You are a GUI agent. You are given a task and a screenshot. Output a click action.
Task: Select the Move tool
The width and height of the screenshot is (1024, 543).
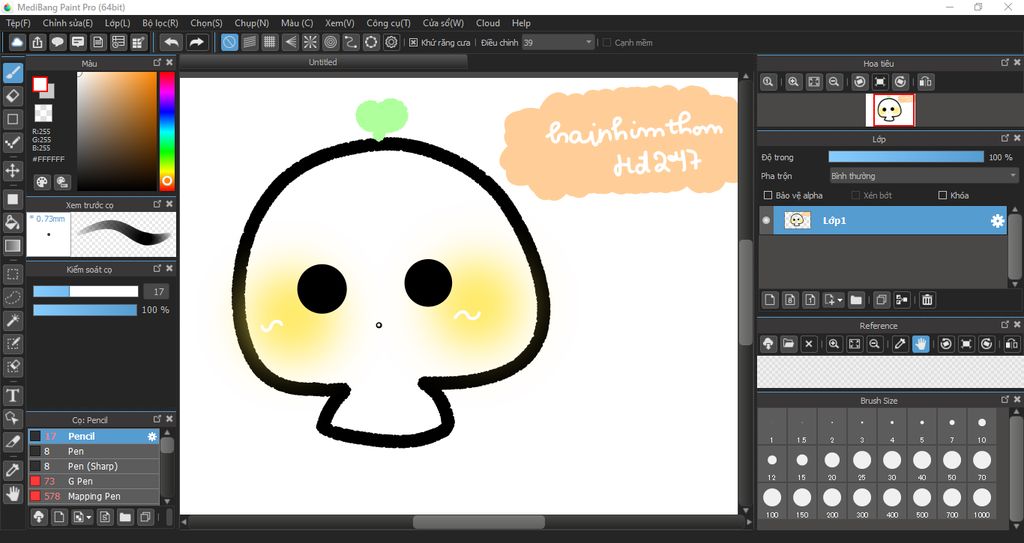(12, 171)
